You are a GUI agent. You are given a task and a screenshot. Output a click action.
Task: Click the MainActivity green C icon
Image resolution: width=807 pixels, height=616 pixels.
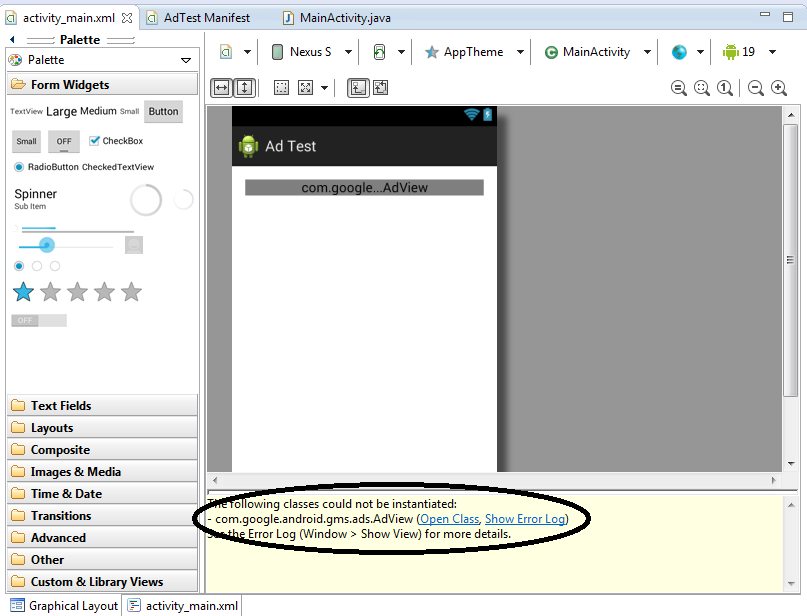(551, 52)
